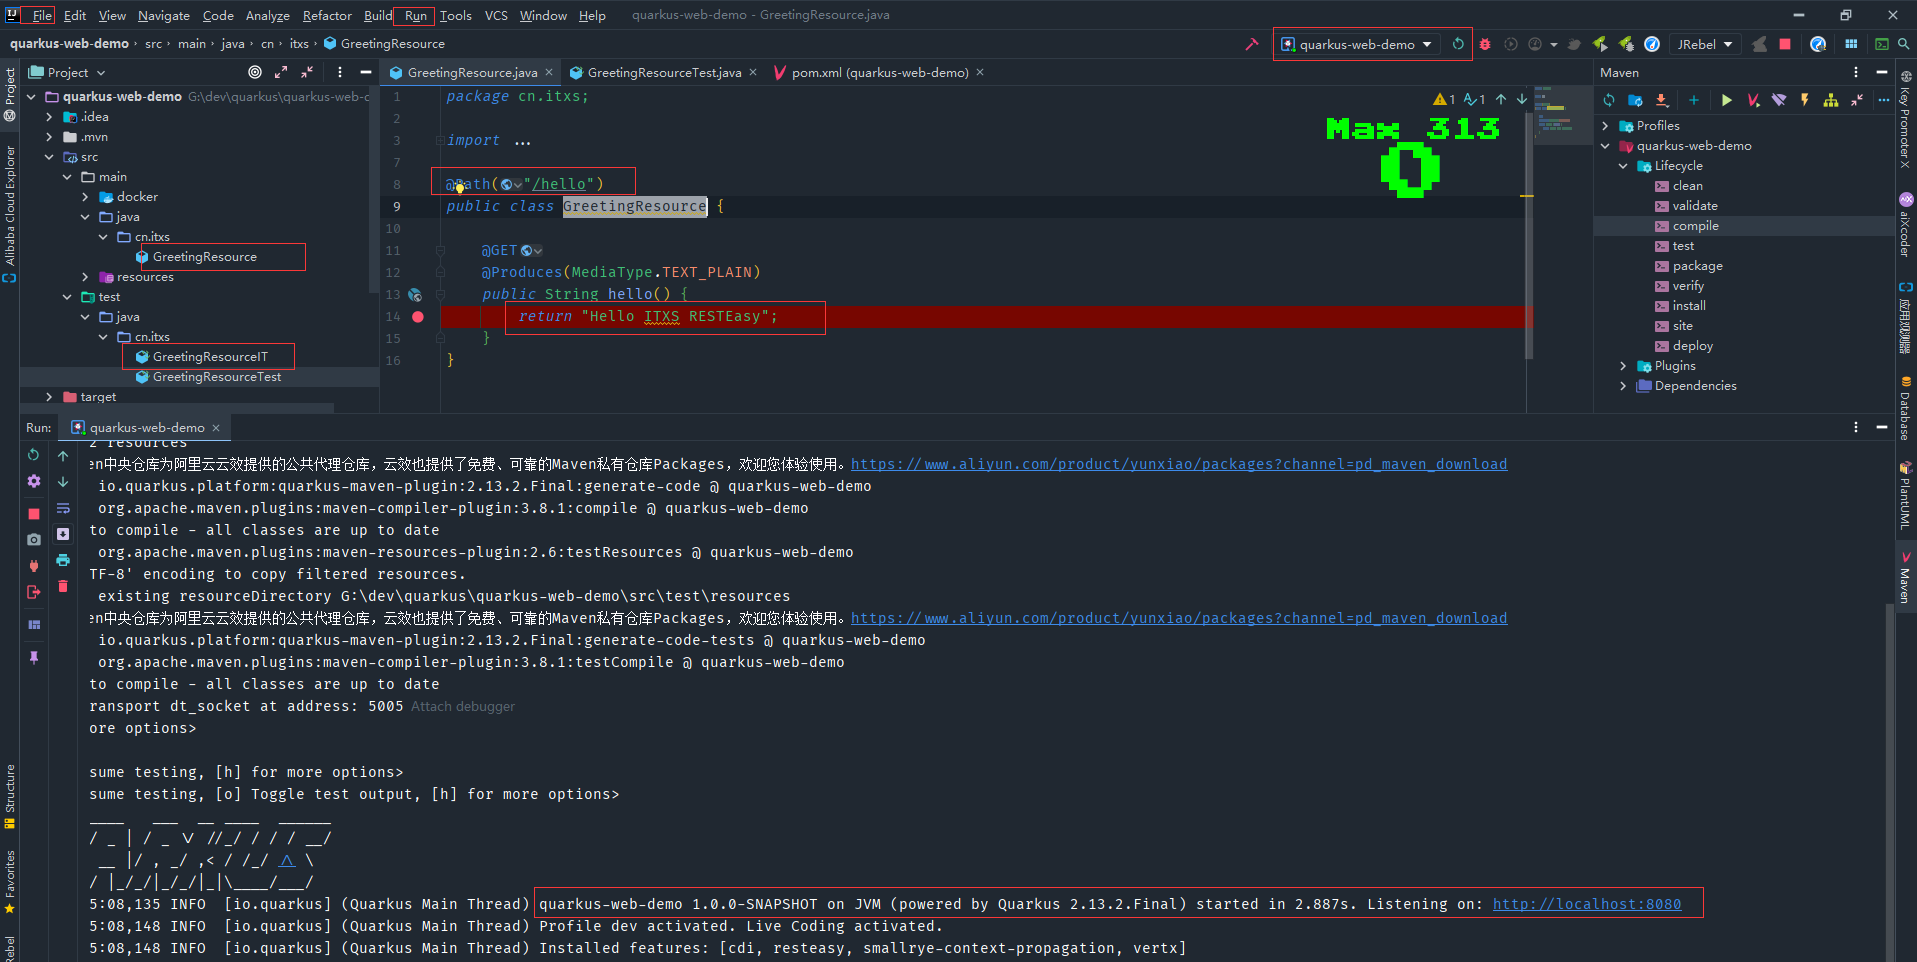Open the Database side tool window
This screenshot has height=962, width=1917.
(1905, 407)
